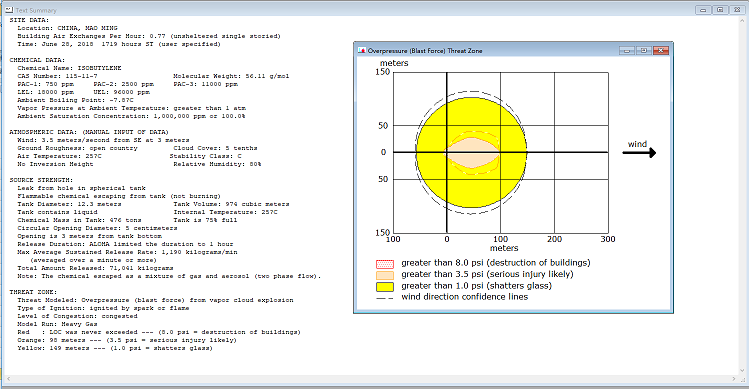Close the Text Summary window
749x389 pixels.
(737, 10)
